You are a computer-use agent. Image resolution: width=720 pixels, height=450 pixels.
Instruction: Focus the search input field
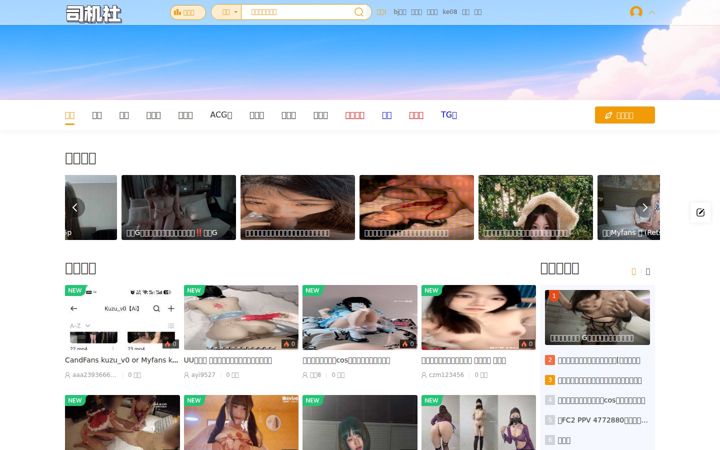tap(297, 12)
